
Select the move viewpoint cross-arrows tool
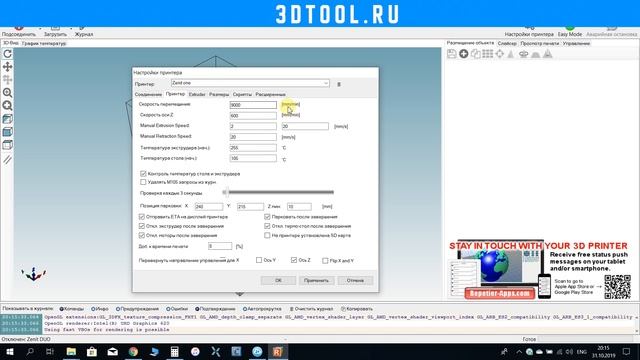(x=7, y=67)
